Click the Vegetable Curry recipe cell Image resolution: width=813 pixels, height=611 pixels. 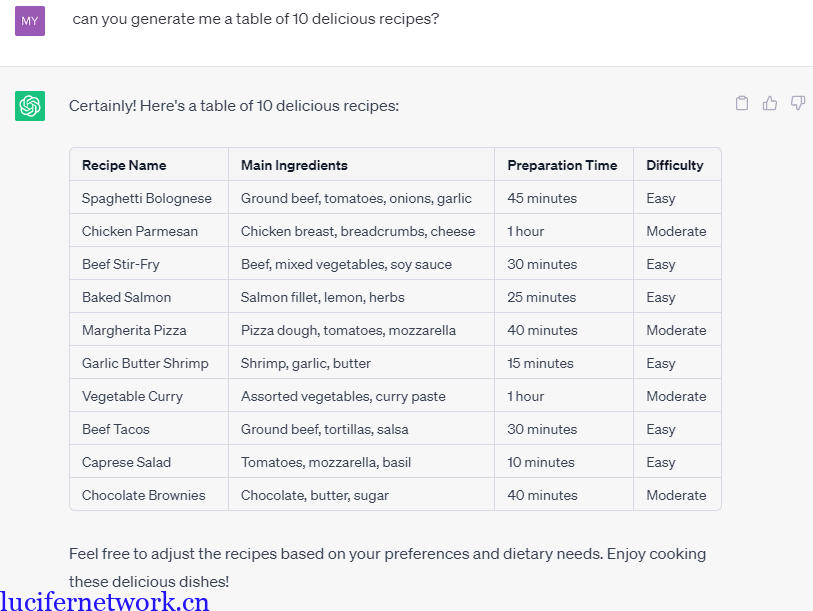[132, 396]
